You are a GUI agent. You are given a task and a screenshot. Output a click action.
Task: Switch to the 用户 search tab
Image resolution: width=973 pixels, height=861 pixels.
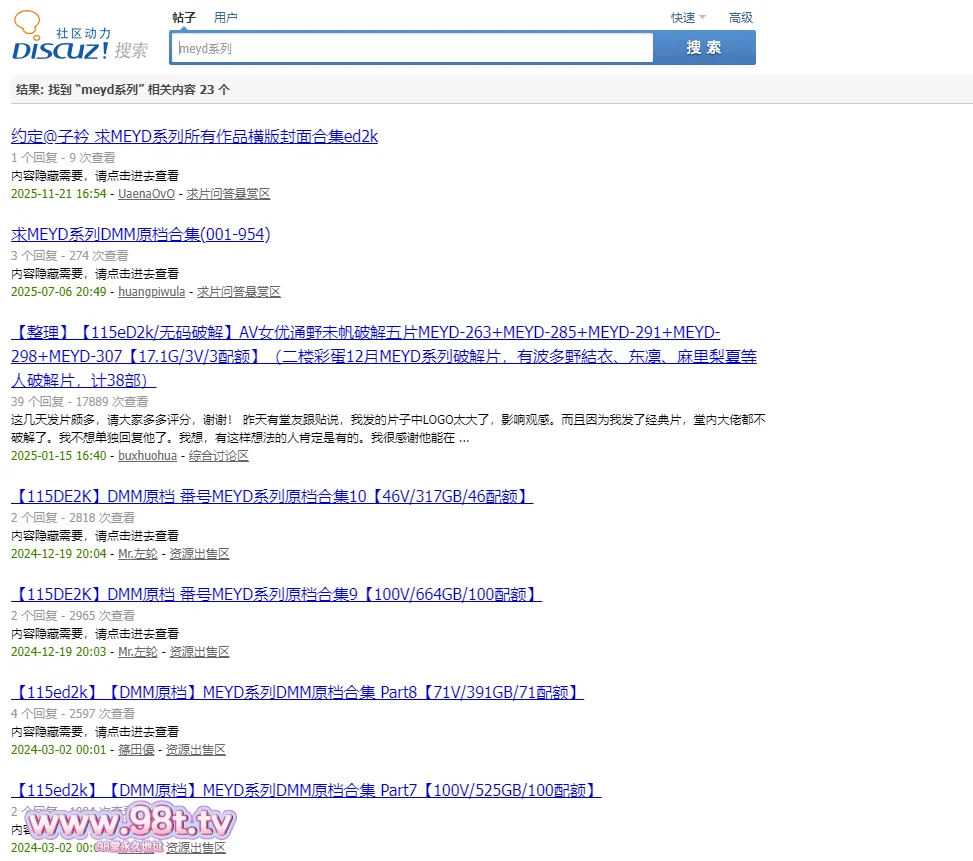click(x=226, y=17)
